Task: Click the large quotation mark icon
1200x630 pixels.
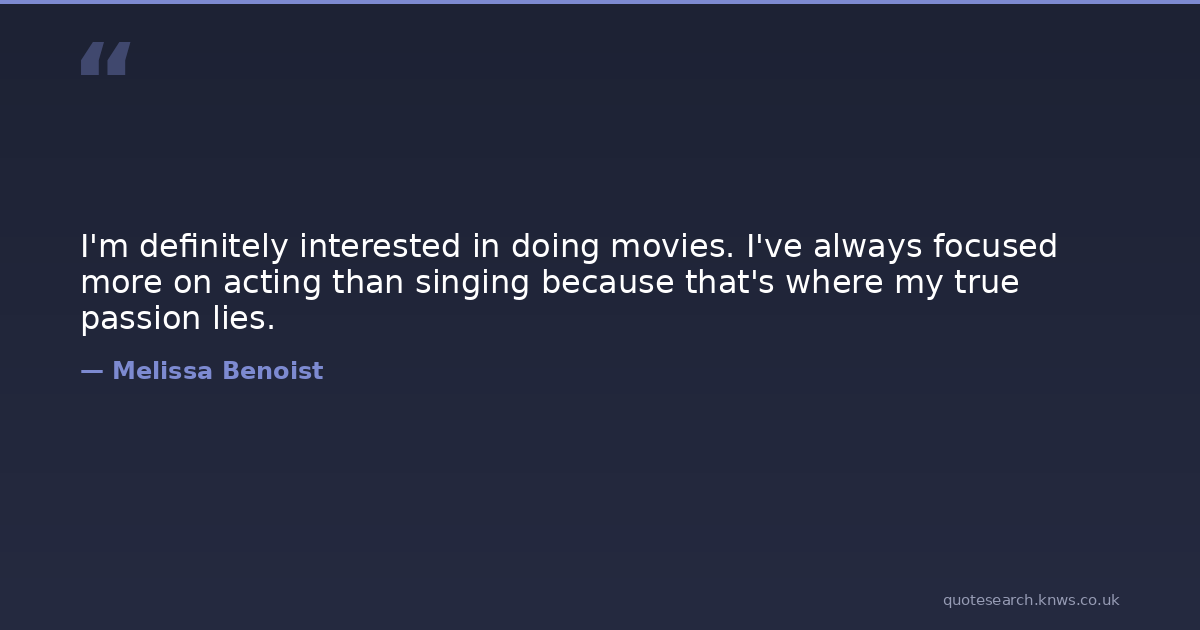Action: pyautogui.click(x=105, y=59)
